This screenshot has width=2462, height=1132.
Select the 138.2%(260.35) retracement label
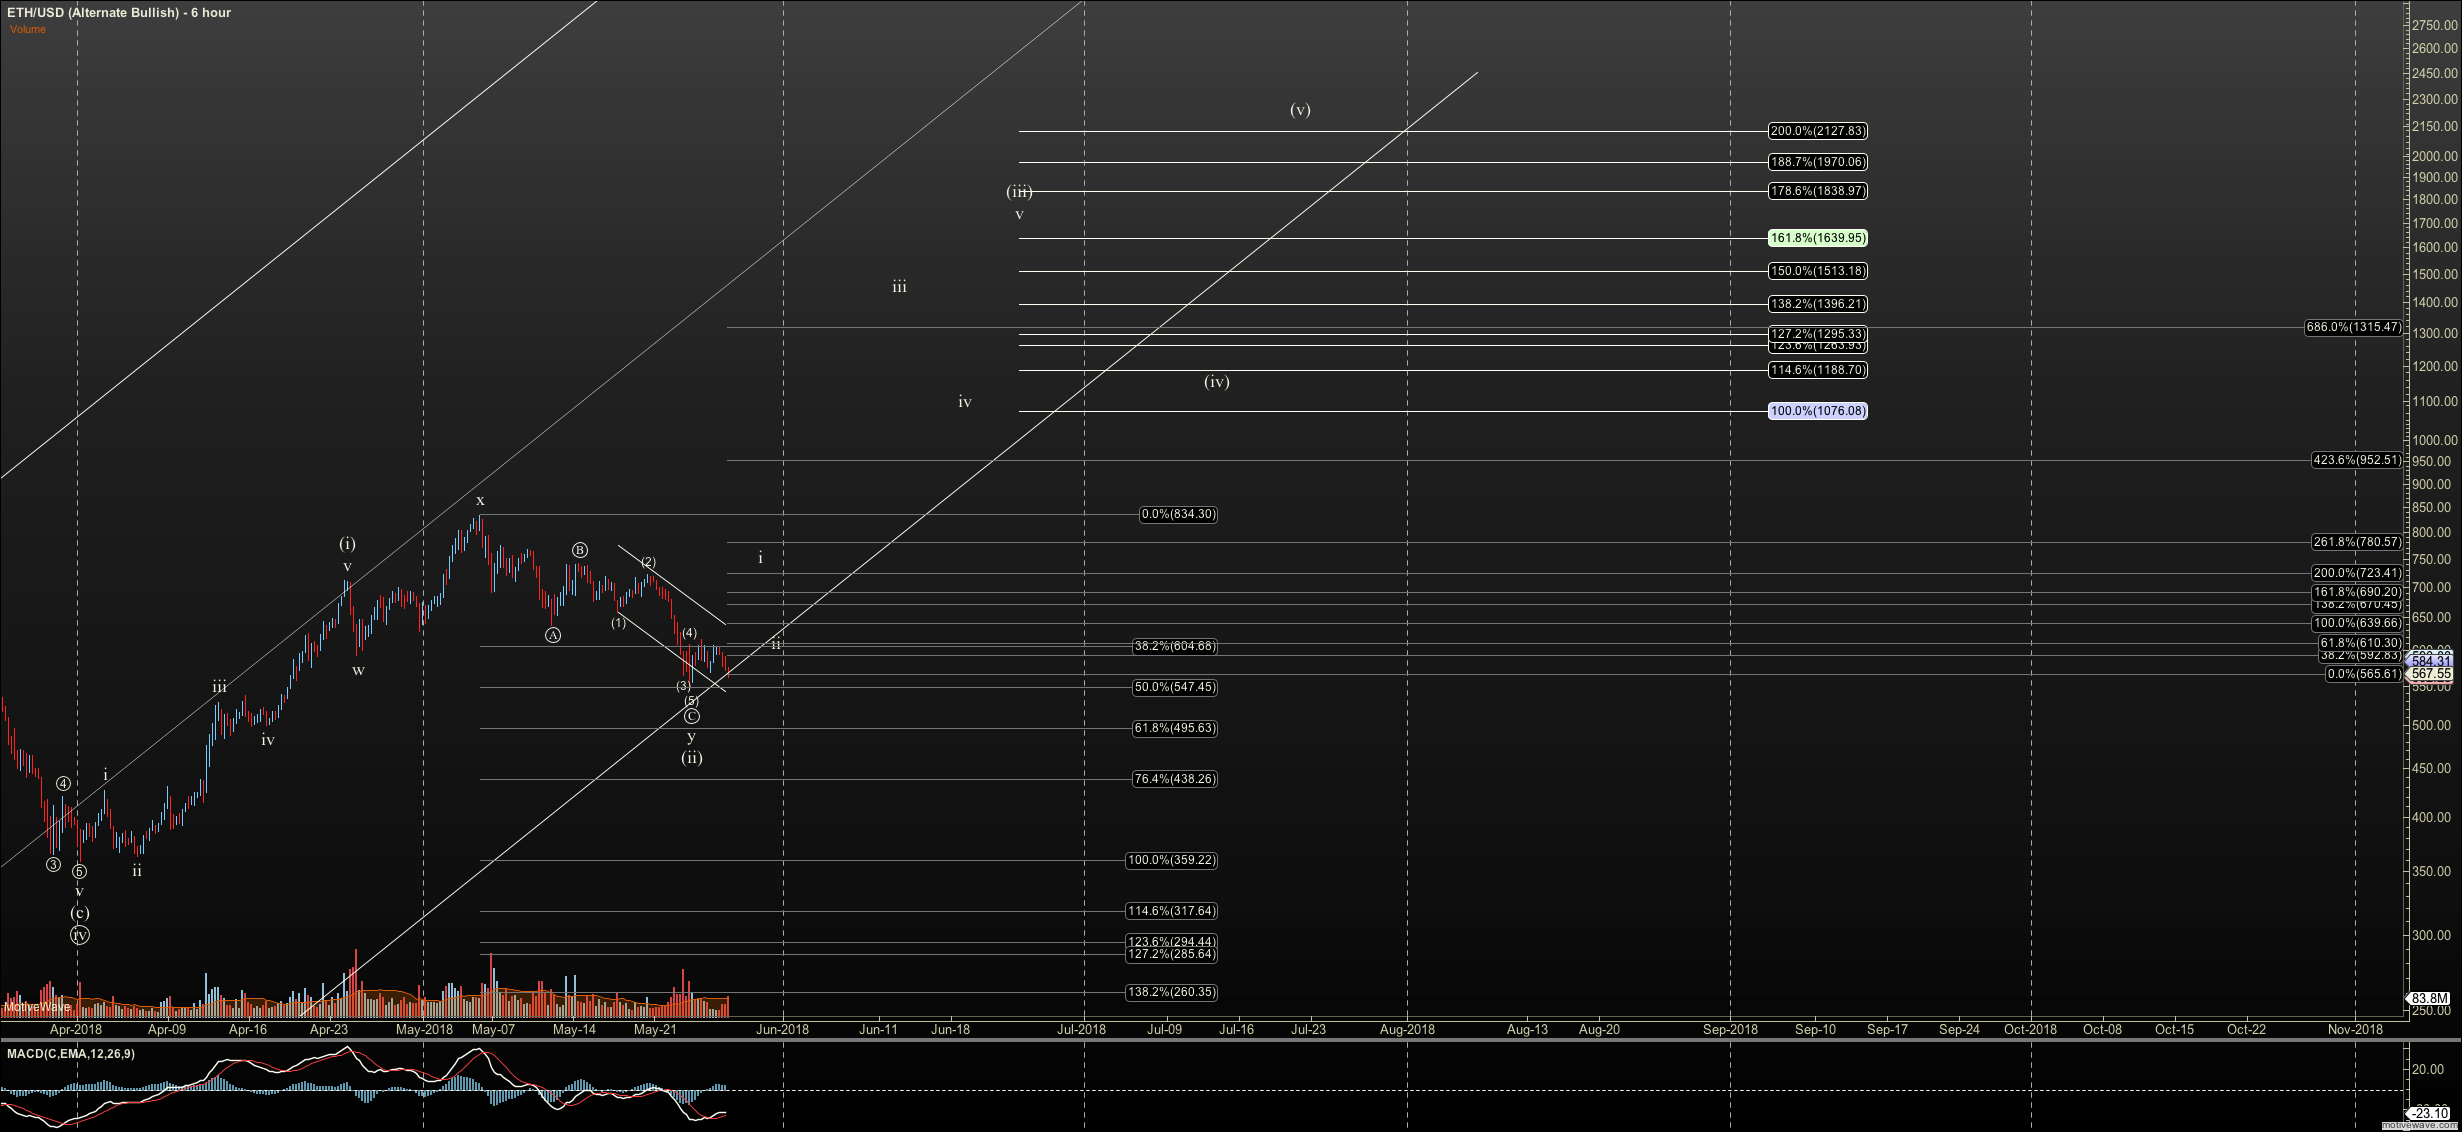(1172, 992)
